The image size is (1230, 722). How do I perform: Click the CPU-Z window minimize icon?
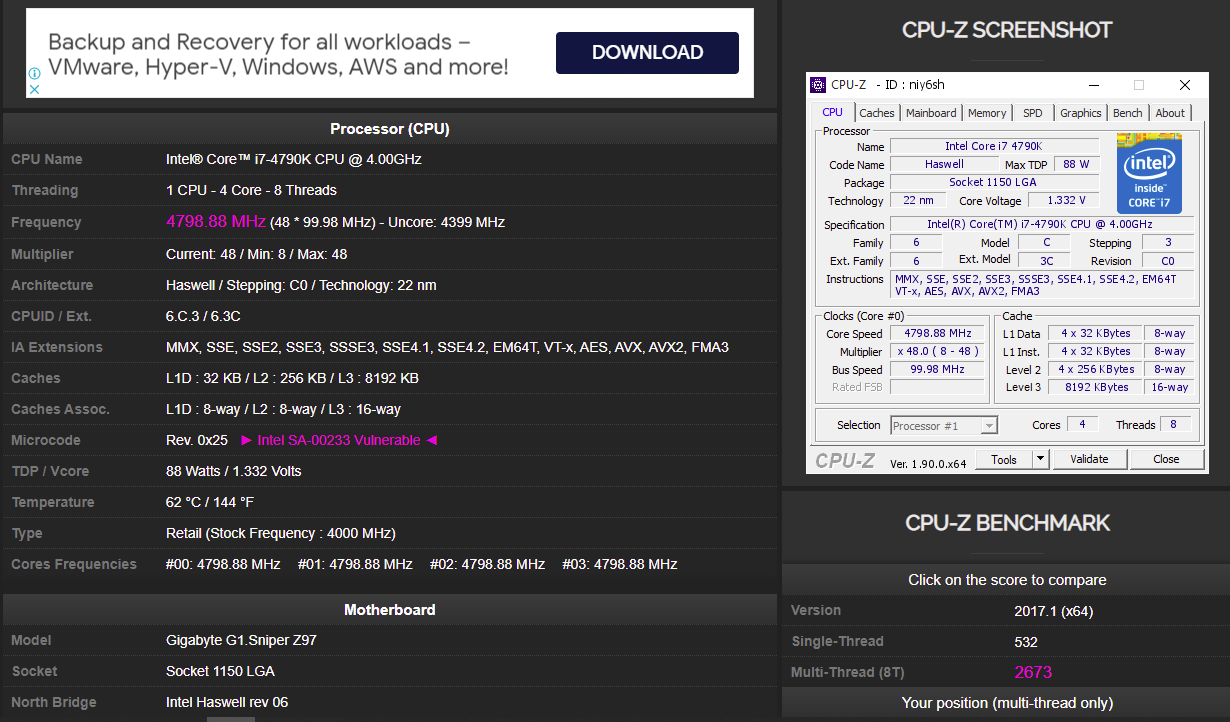click(x=1092, y=85)
